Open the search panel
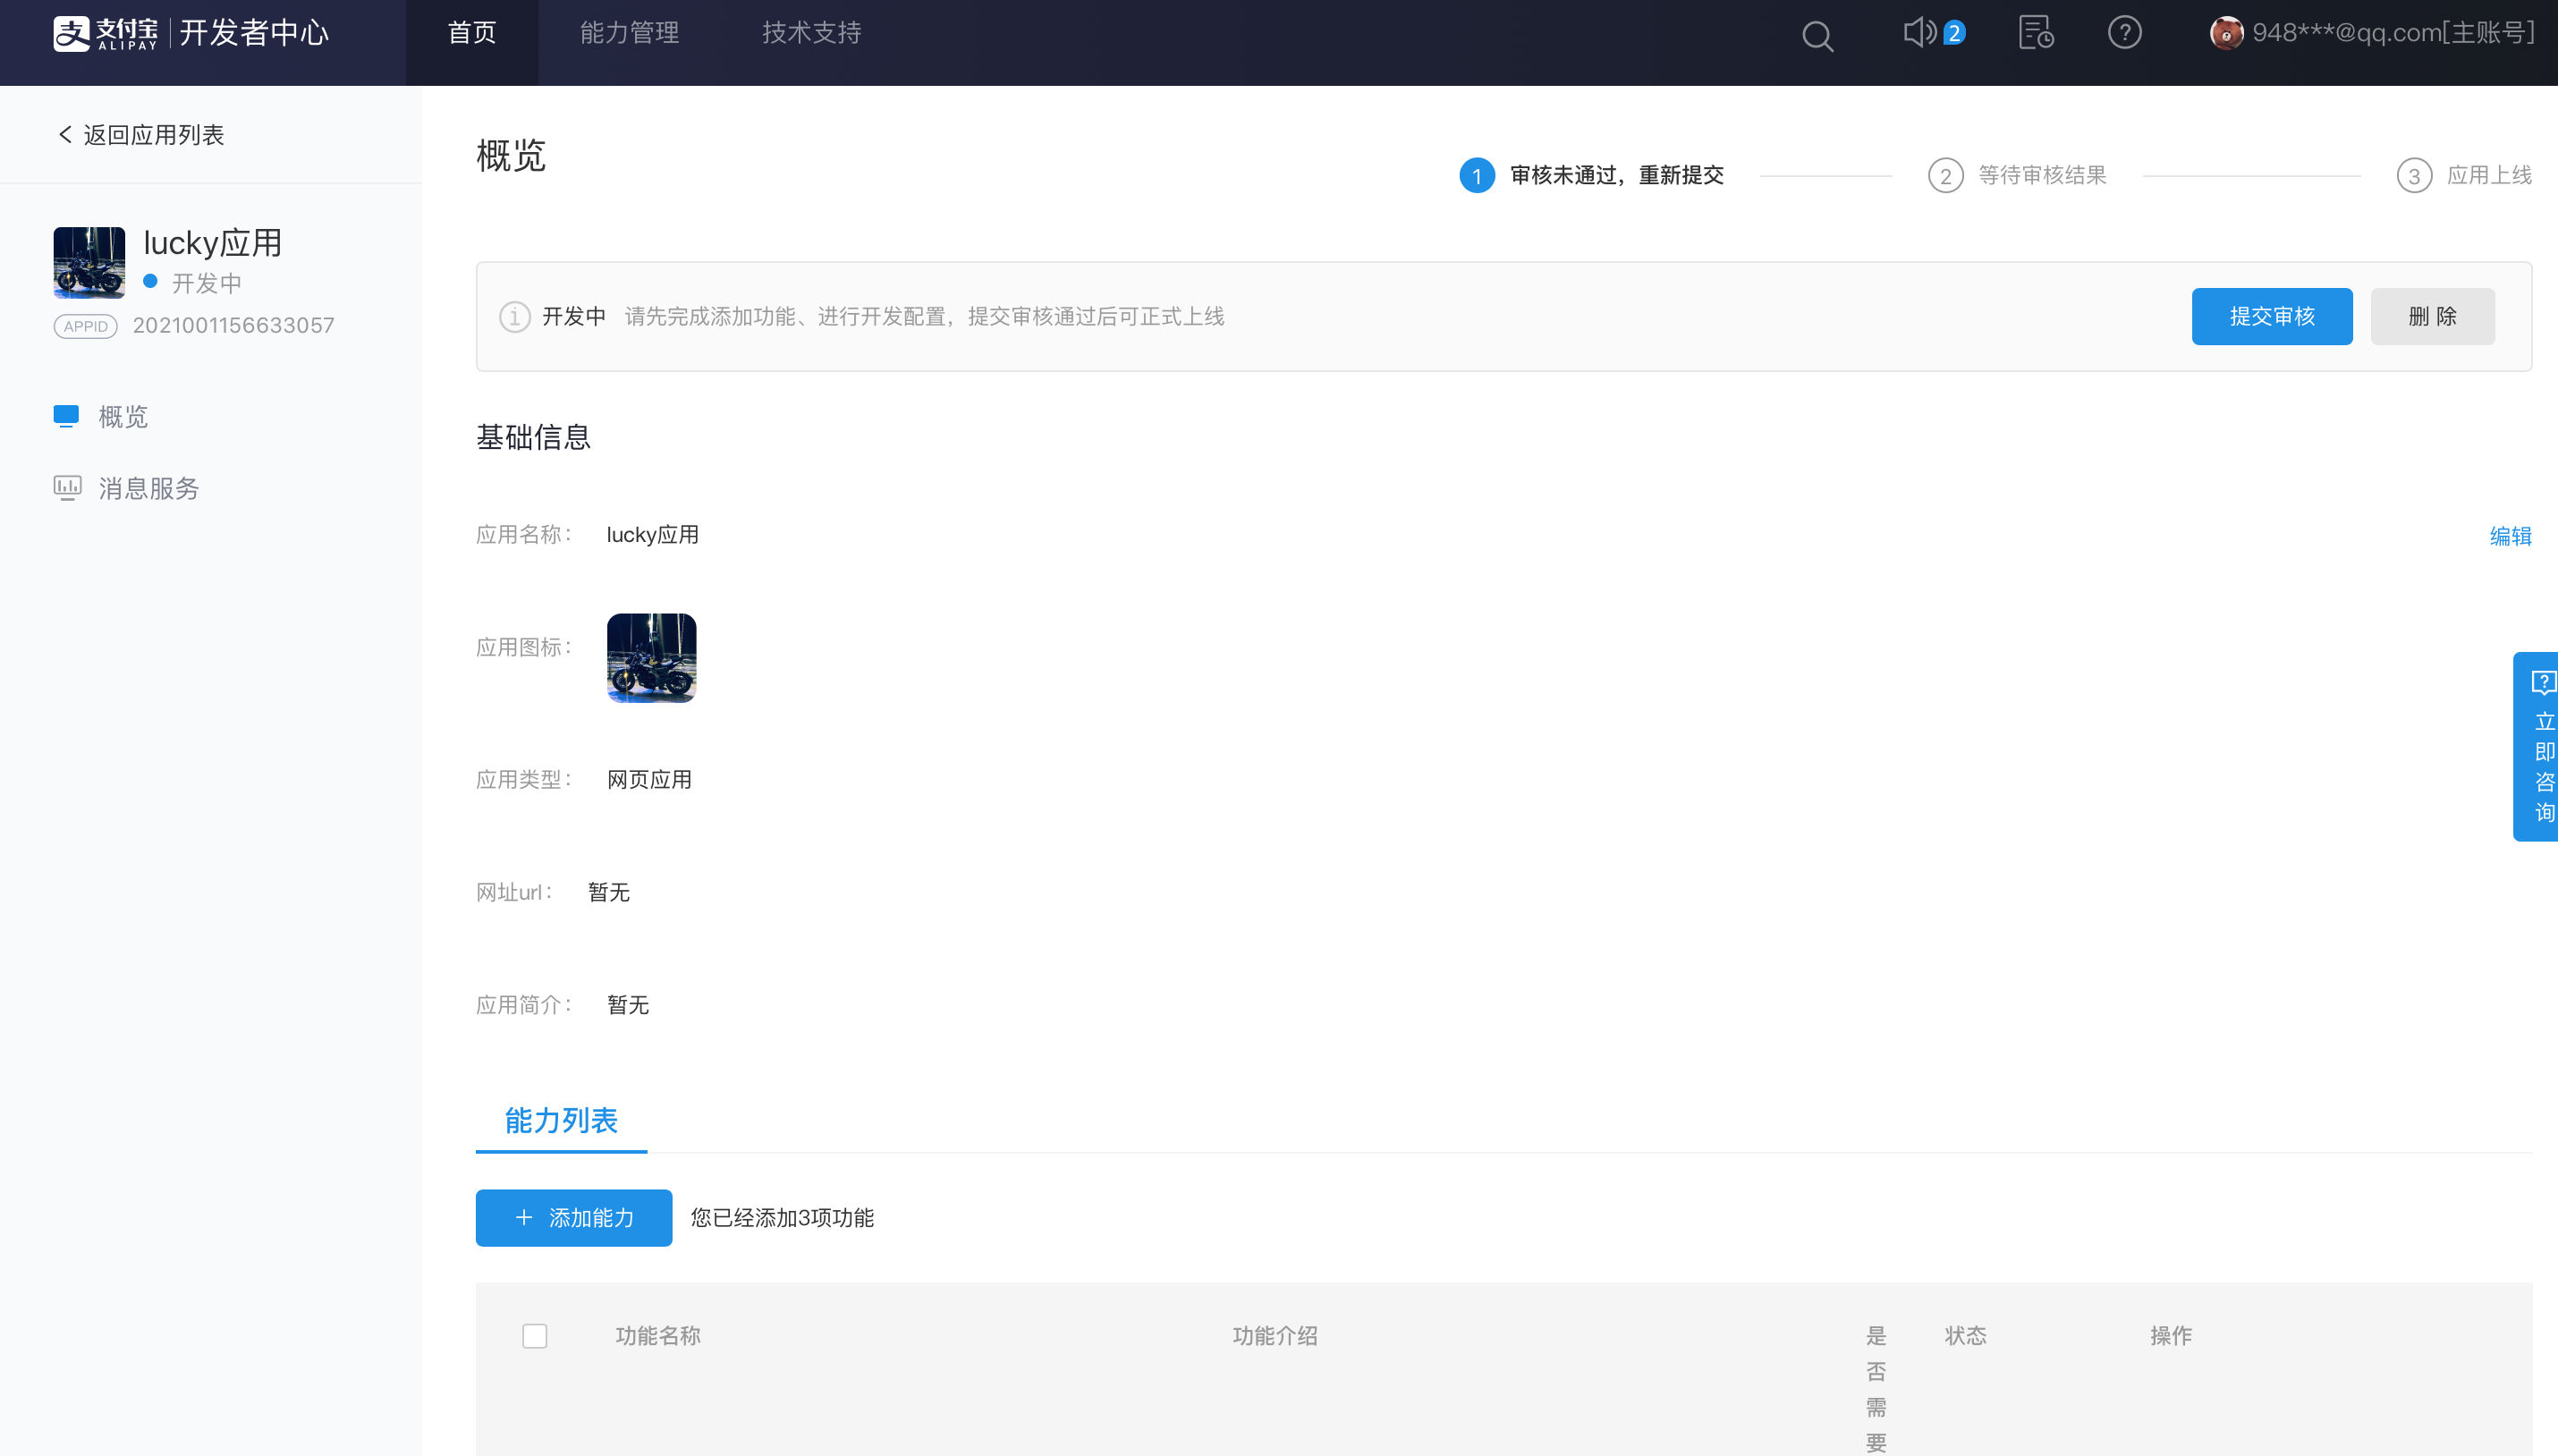This screenshot has width=2558, height=1456. point(1818,35)
